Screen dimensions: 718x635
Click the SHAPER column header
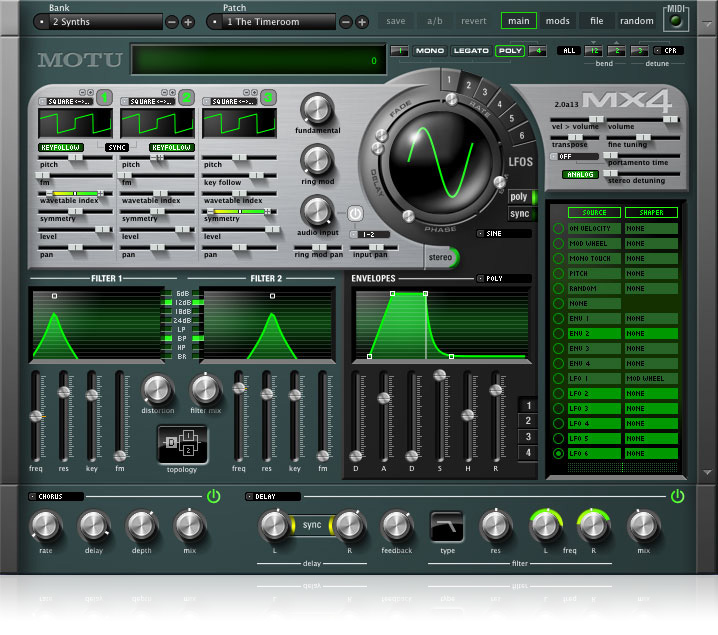(651, 212)
